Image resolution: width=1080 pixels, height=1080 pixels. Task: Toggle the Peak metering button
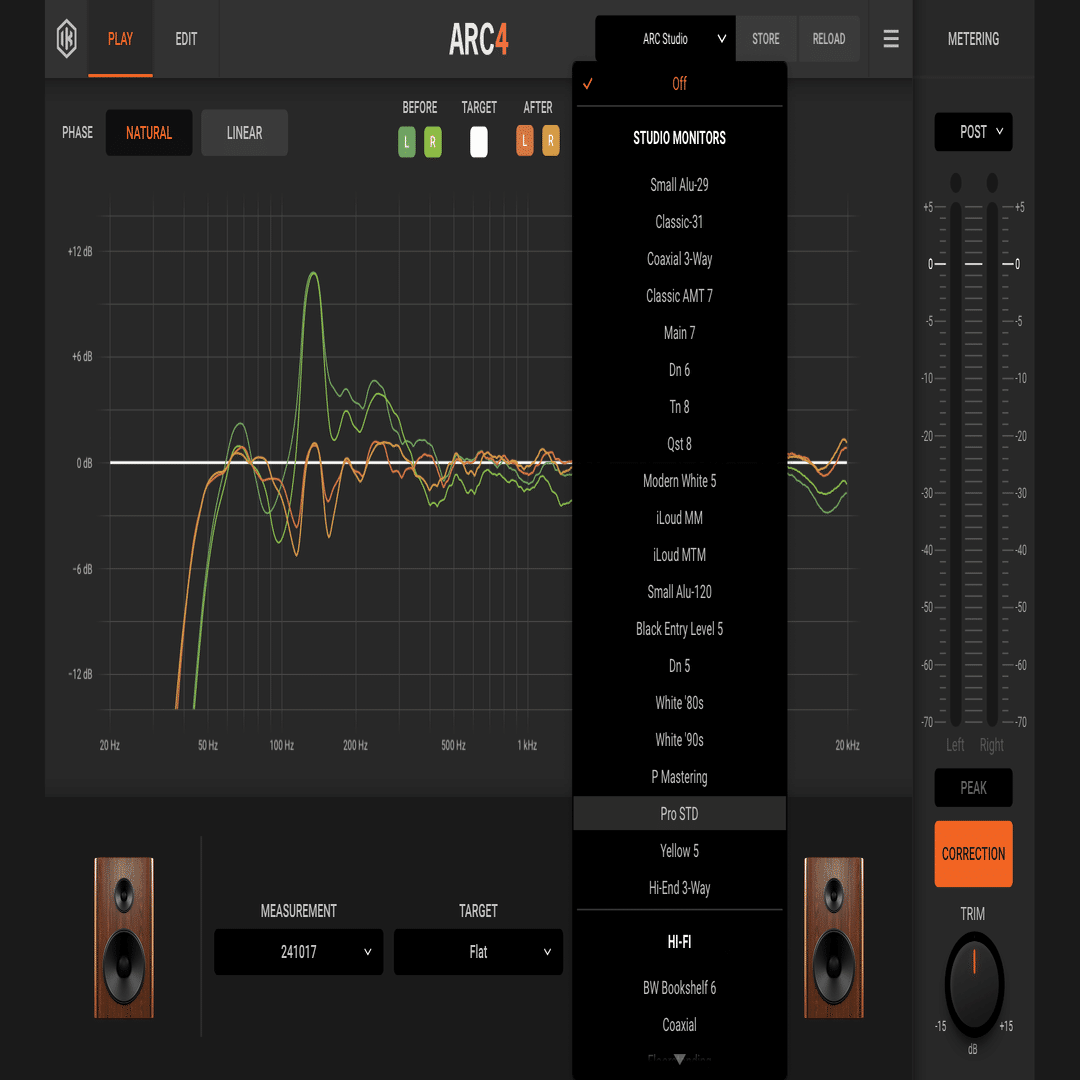pyautogui.click(x=973, y=787)
